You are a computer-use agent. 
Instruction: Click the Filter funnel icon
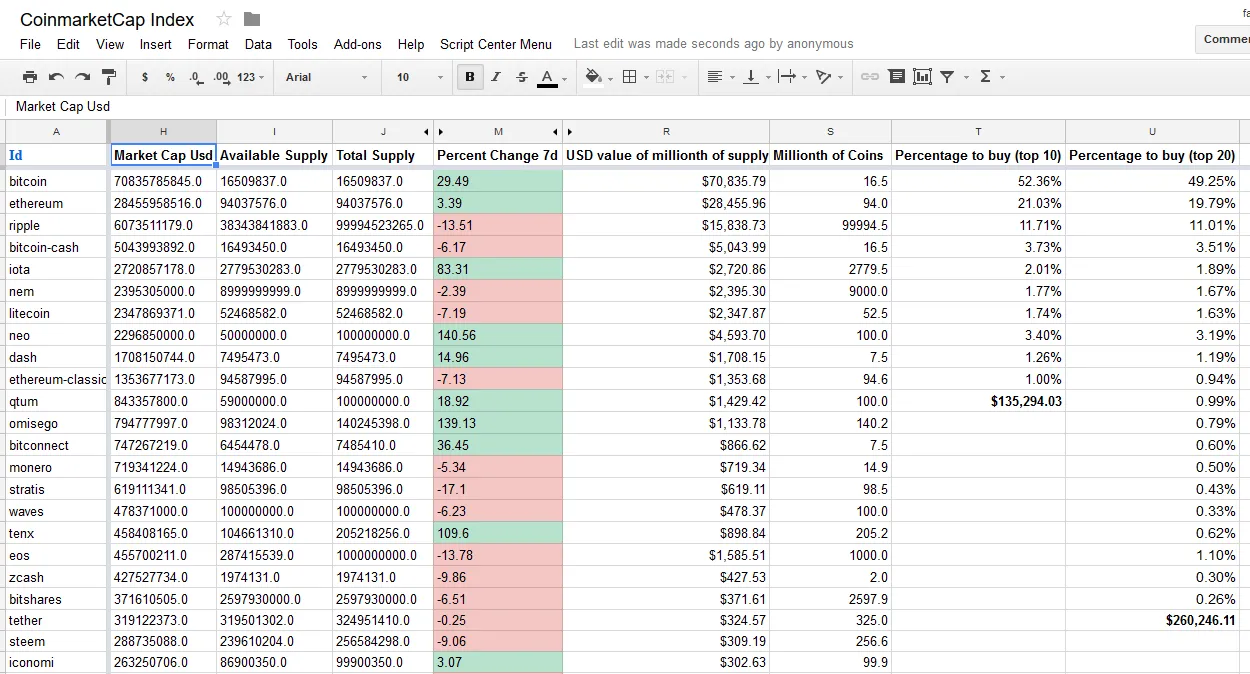click(947, 77)
